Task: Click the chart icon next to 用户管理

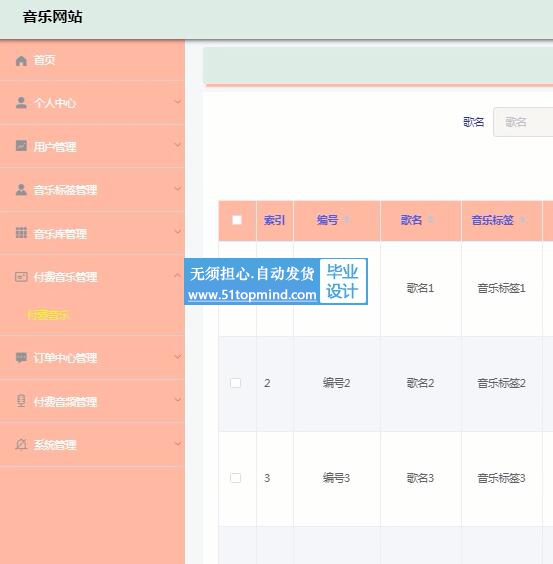Action: click(21, 146)
